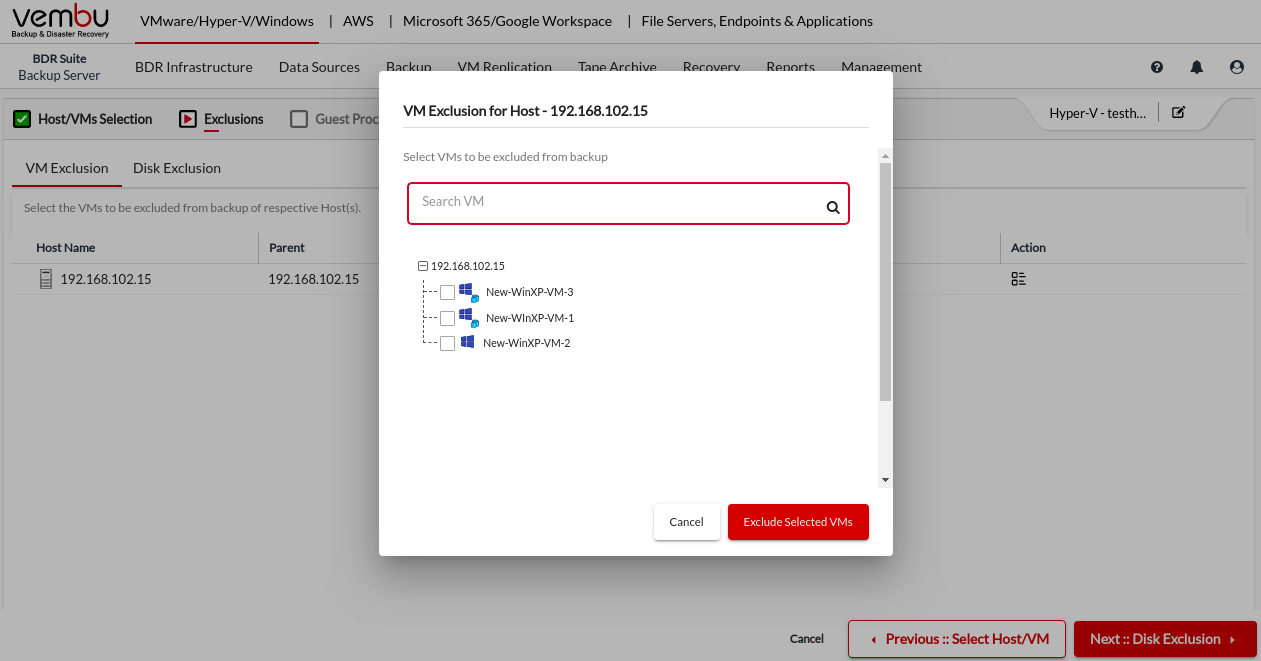This screenshot has width=1261, height=661.
Task: Click Windows icon for New-WinXP-VM-2
Action: click(467, 342)
